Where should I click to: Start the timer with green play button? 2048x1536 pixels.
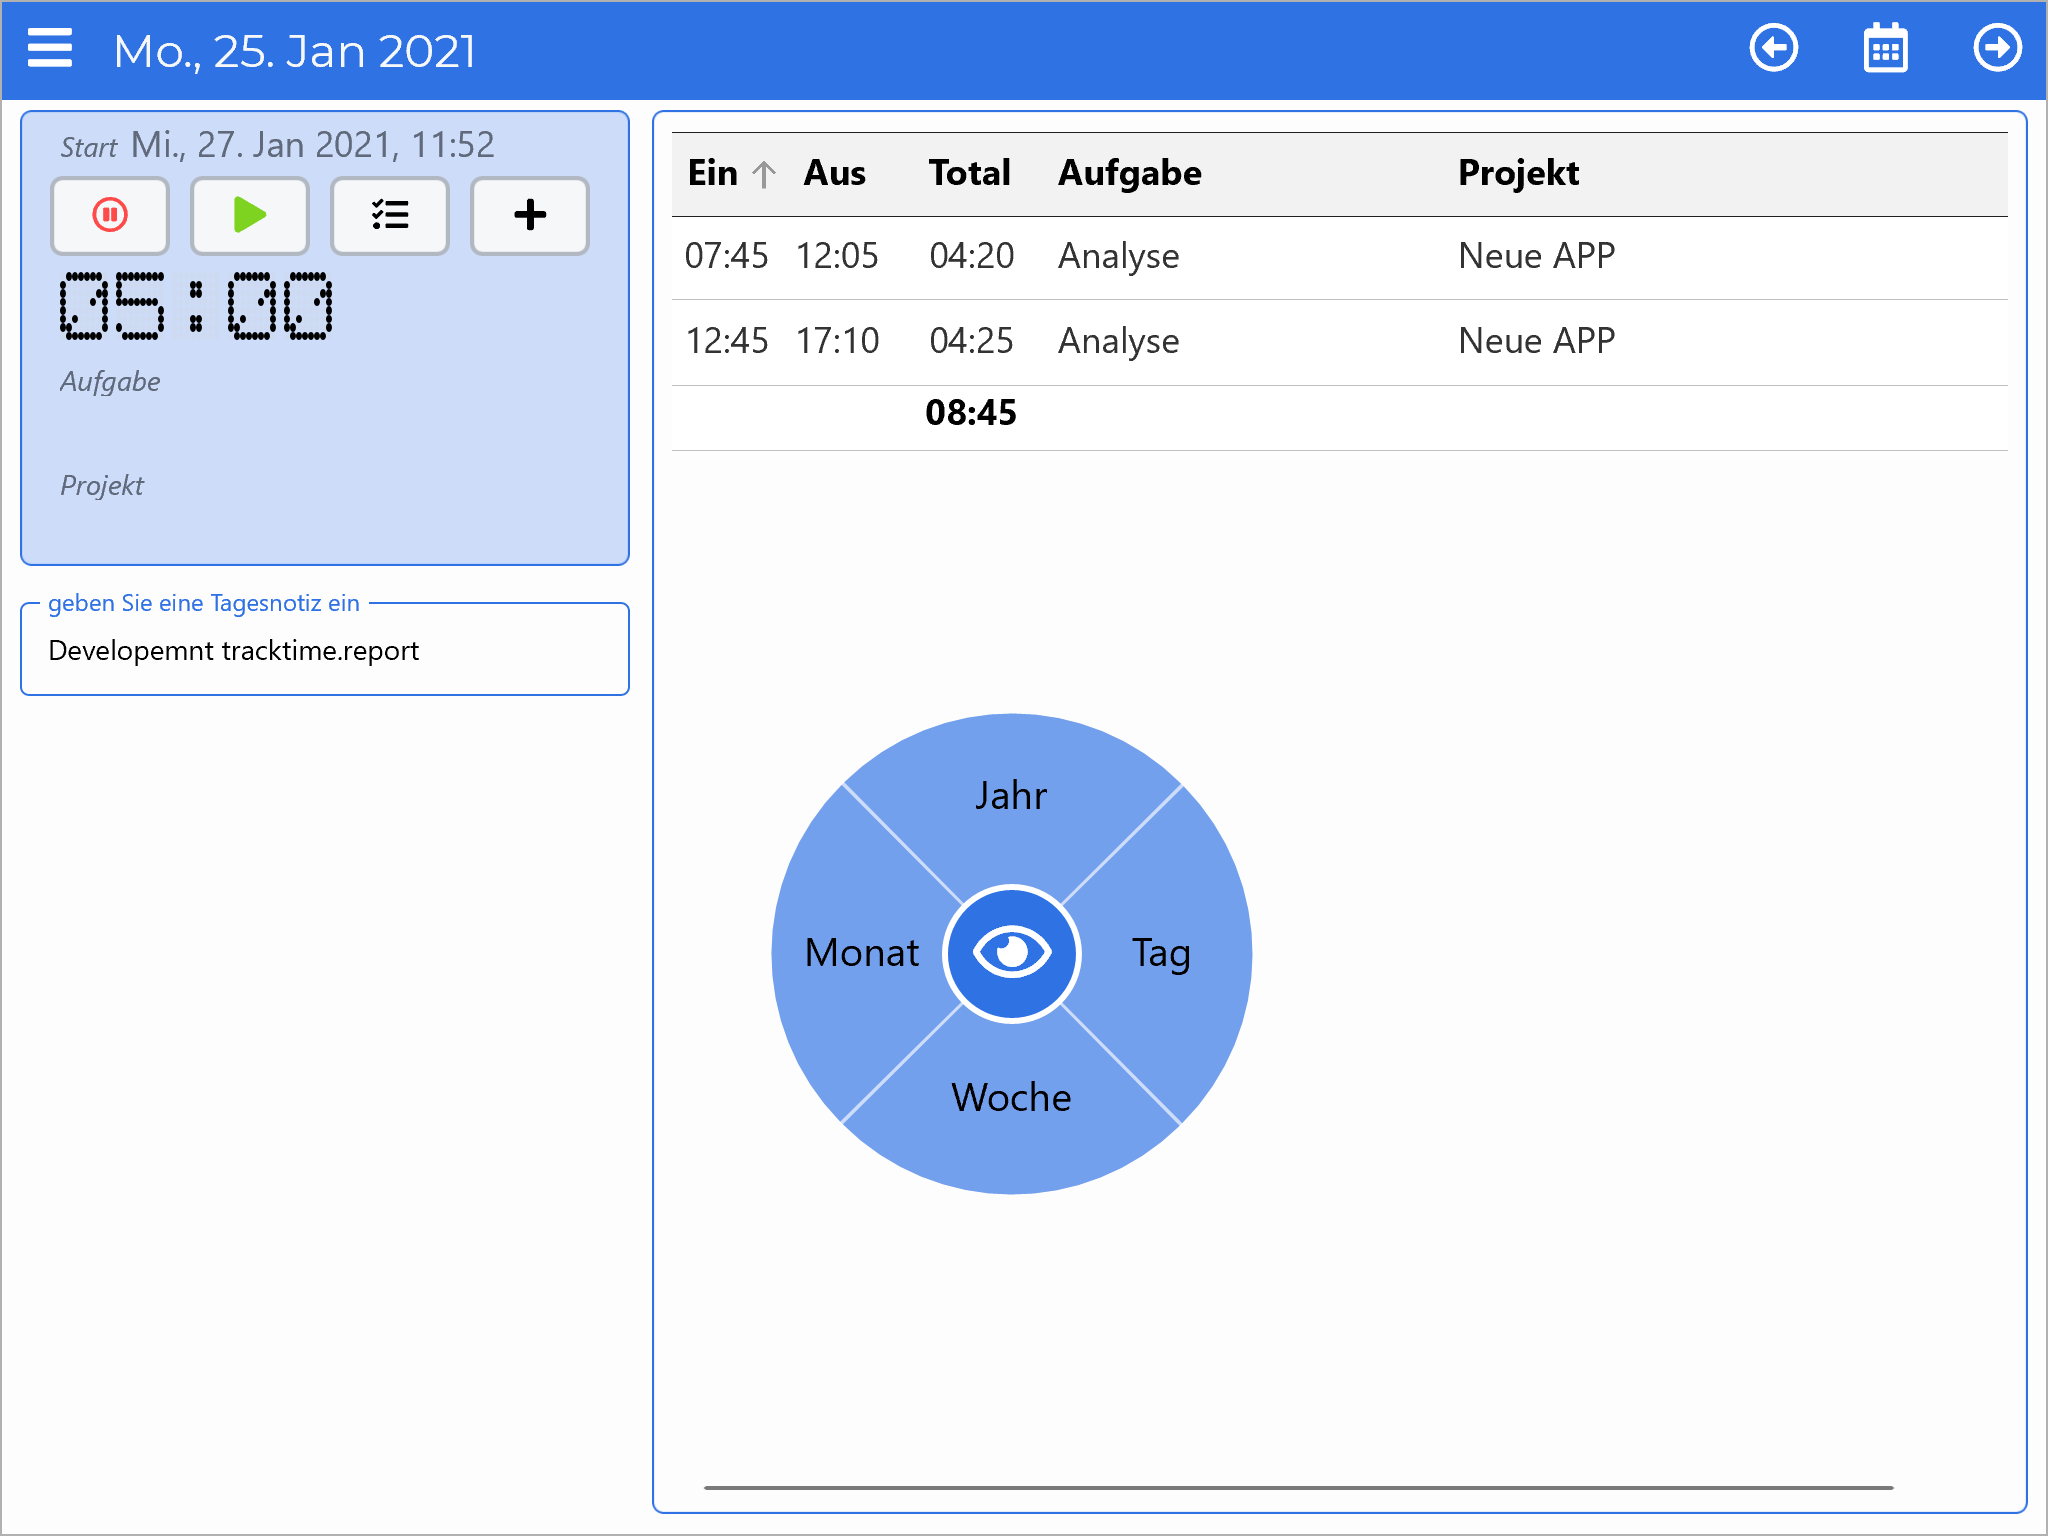pyautogui.click(x=249, y=215)
